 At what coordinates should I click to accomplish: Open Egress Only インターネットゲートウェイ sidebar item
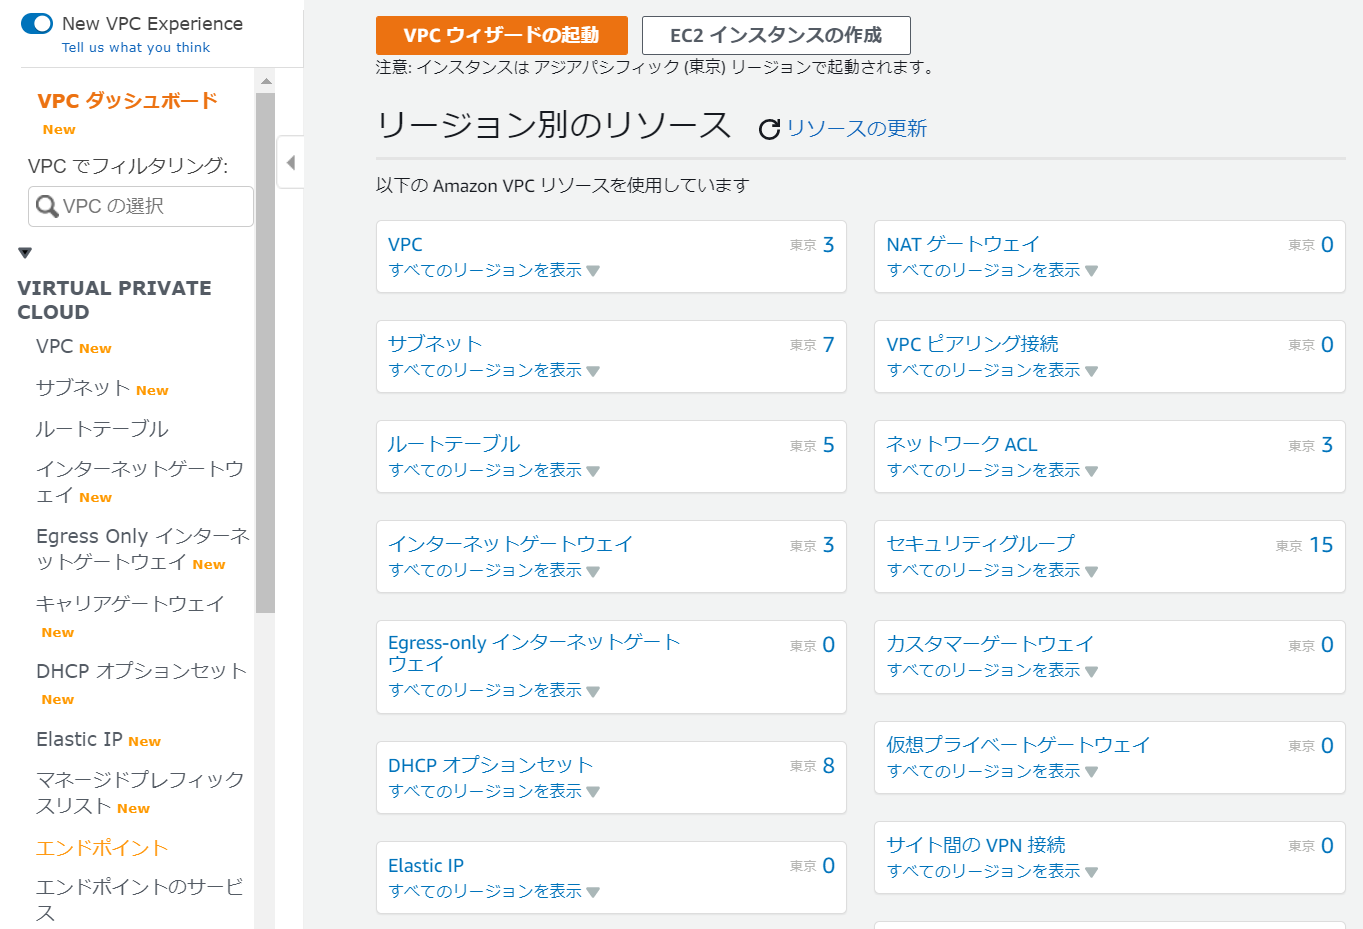[143, 549]
